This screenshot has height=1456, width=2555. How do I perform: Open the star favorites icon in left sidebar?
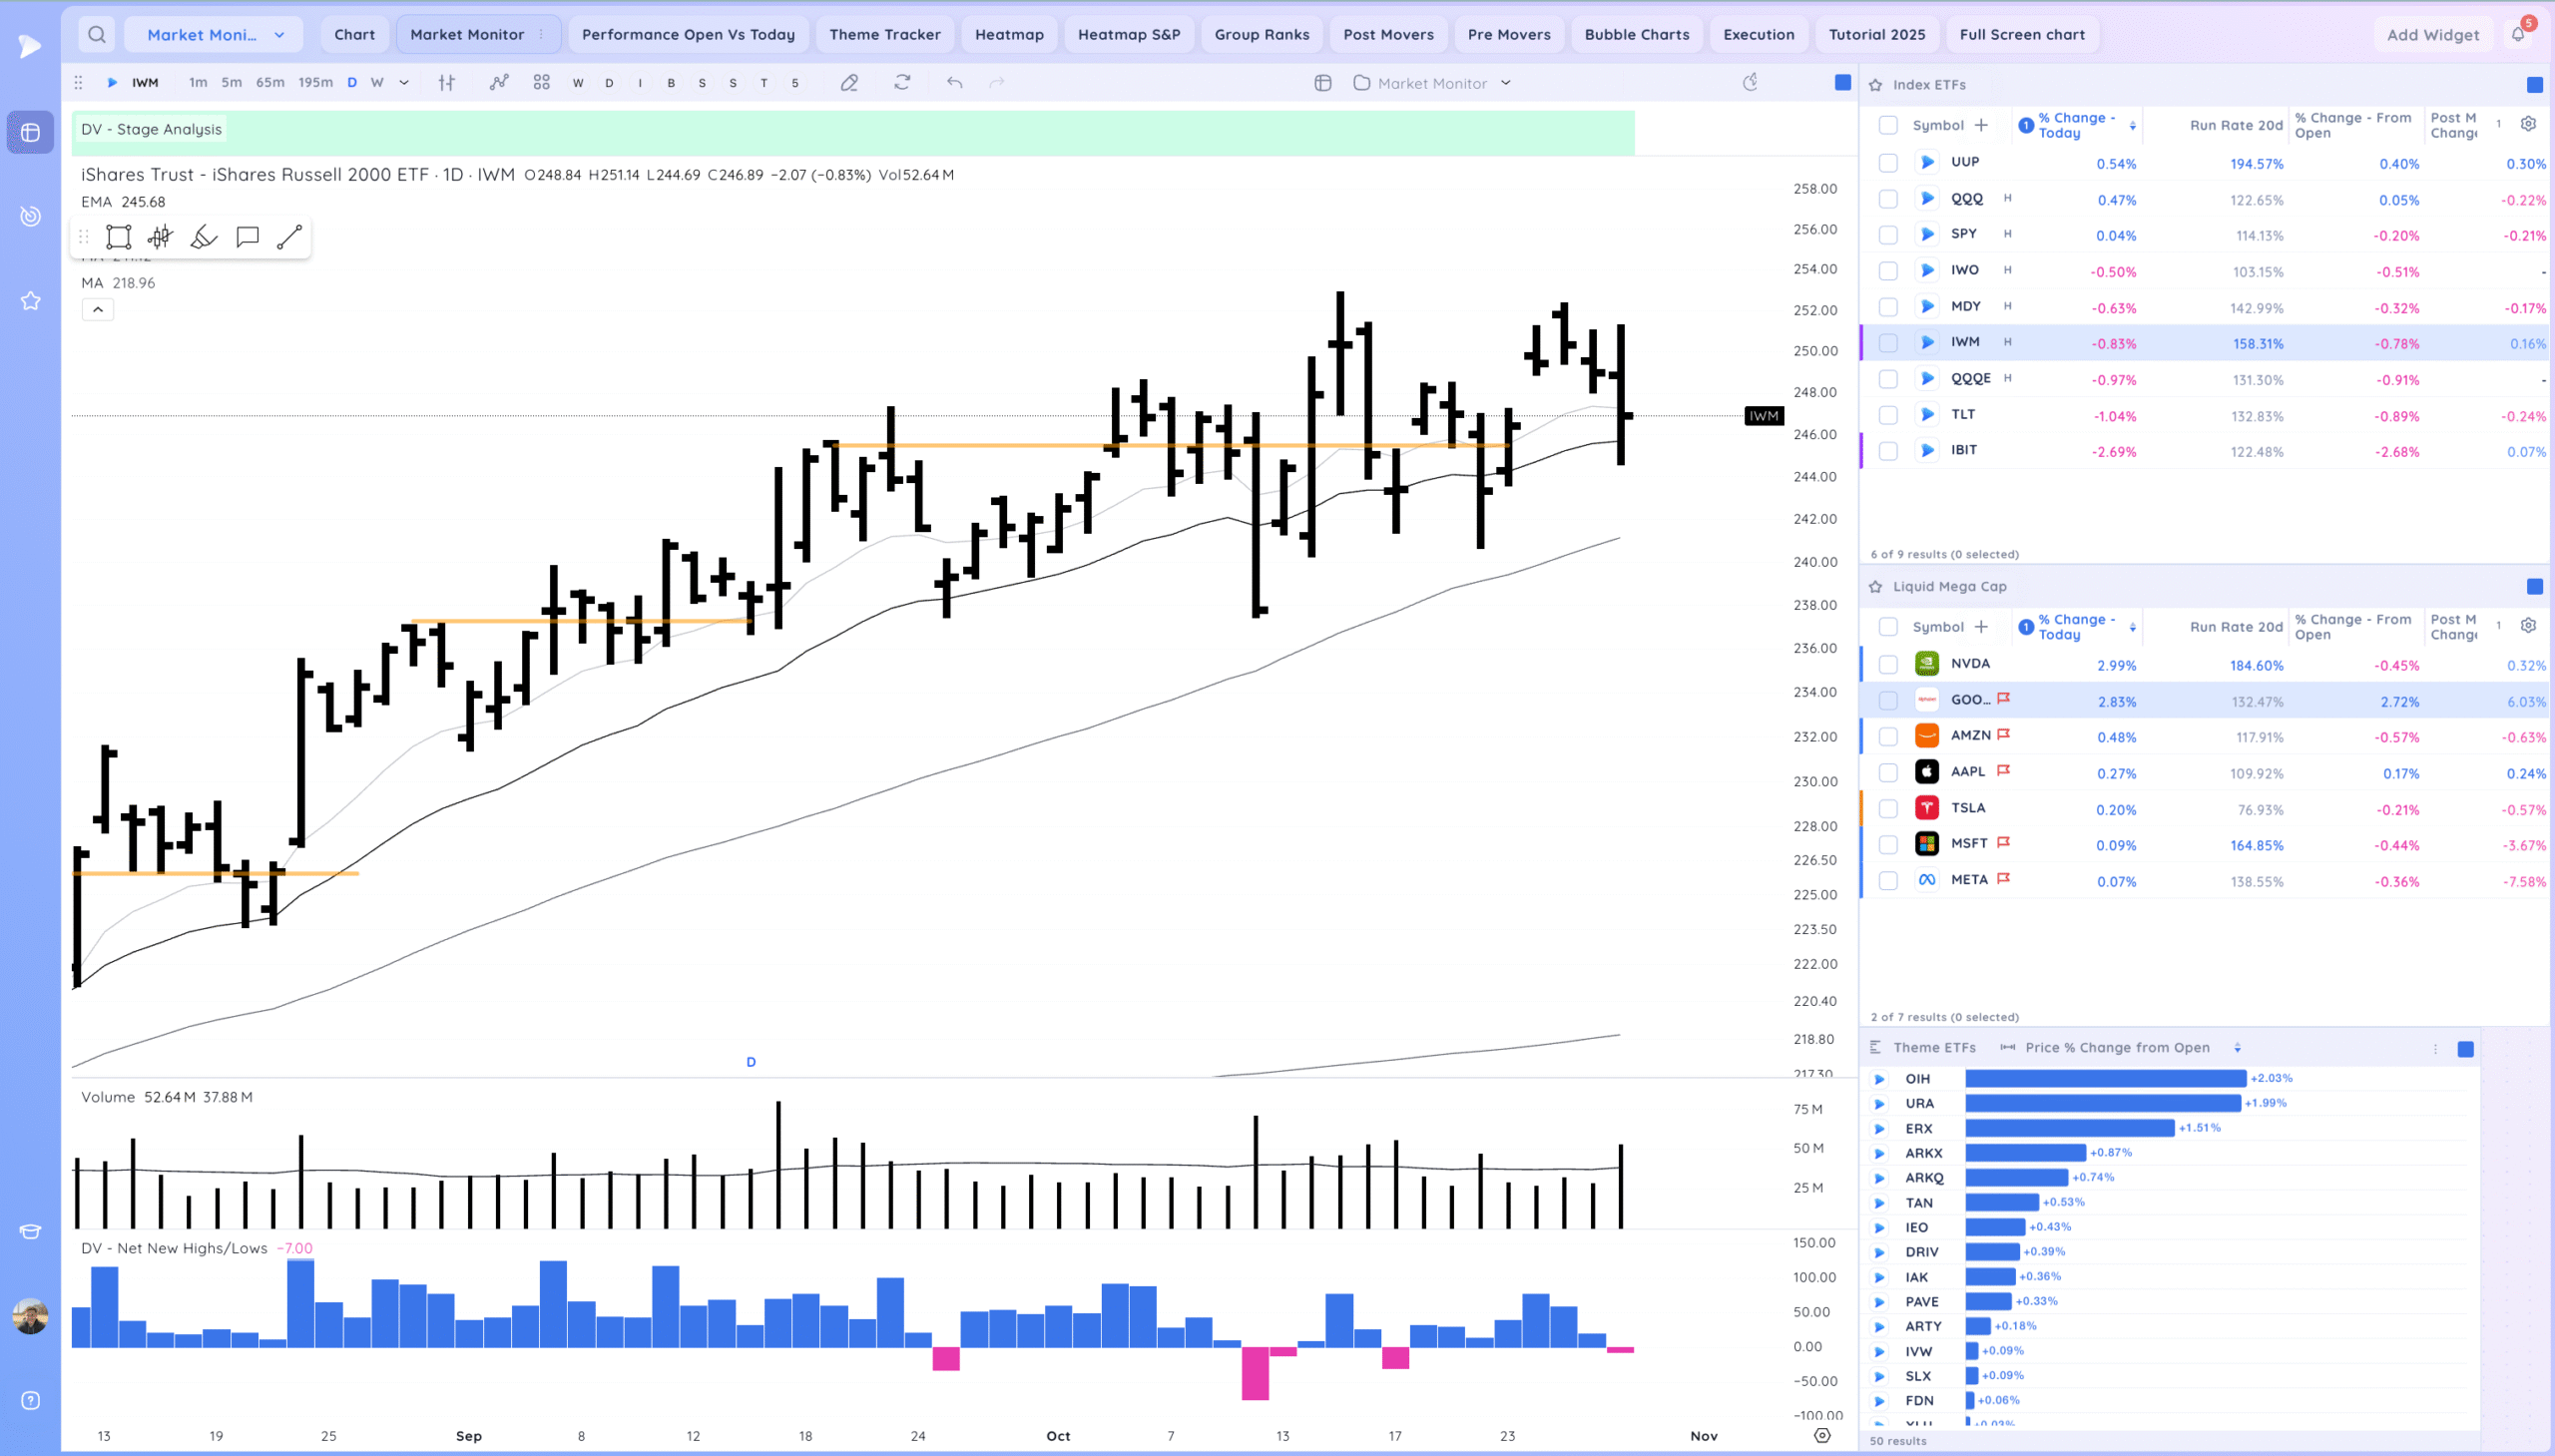click(x=31, y=301)
